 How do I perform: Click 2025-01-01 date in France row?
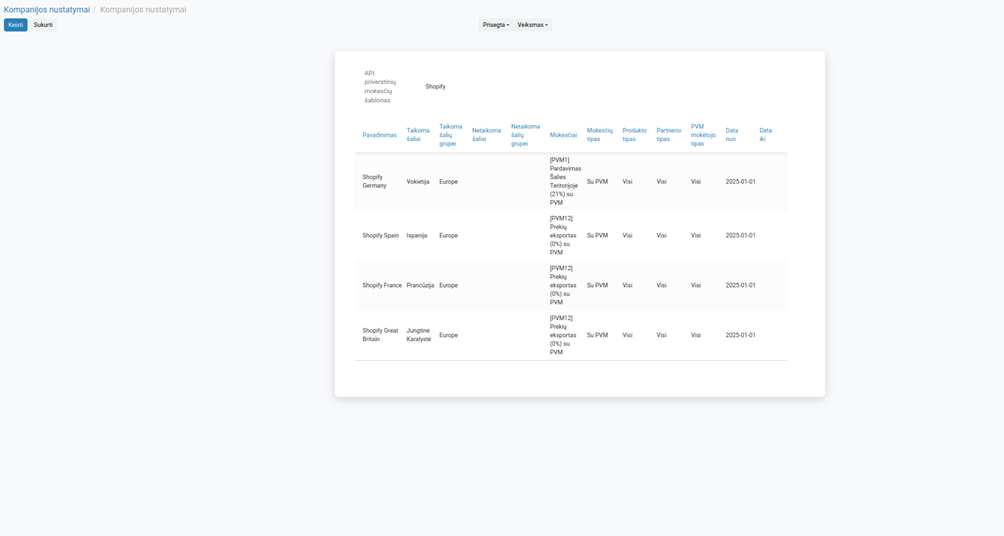coord(740,286)
